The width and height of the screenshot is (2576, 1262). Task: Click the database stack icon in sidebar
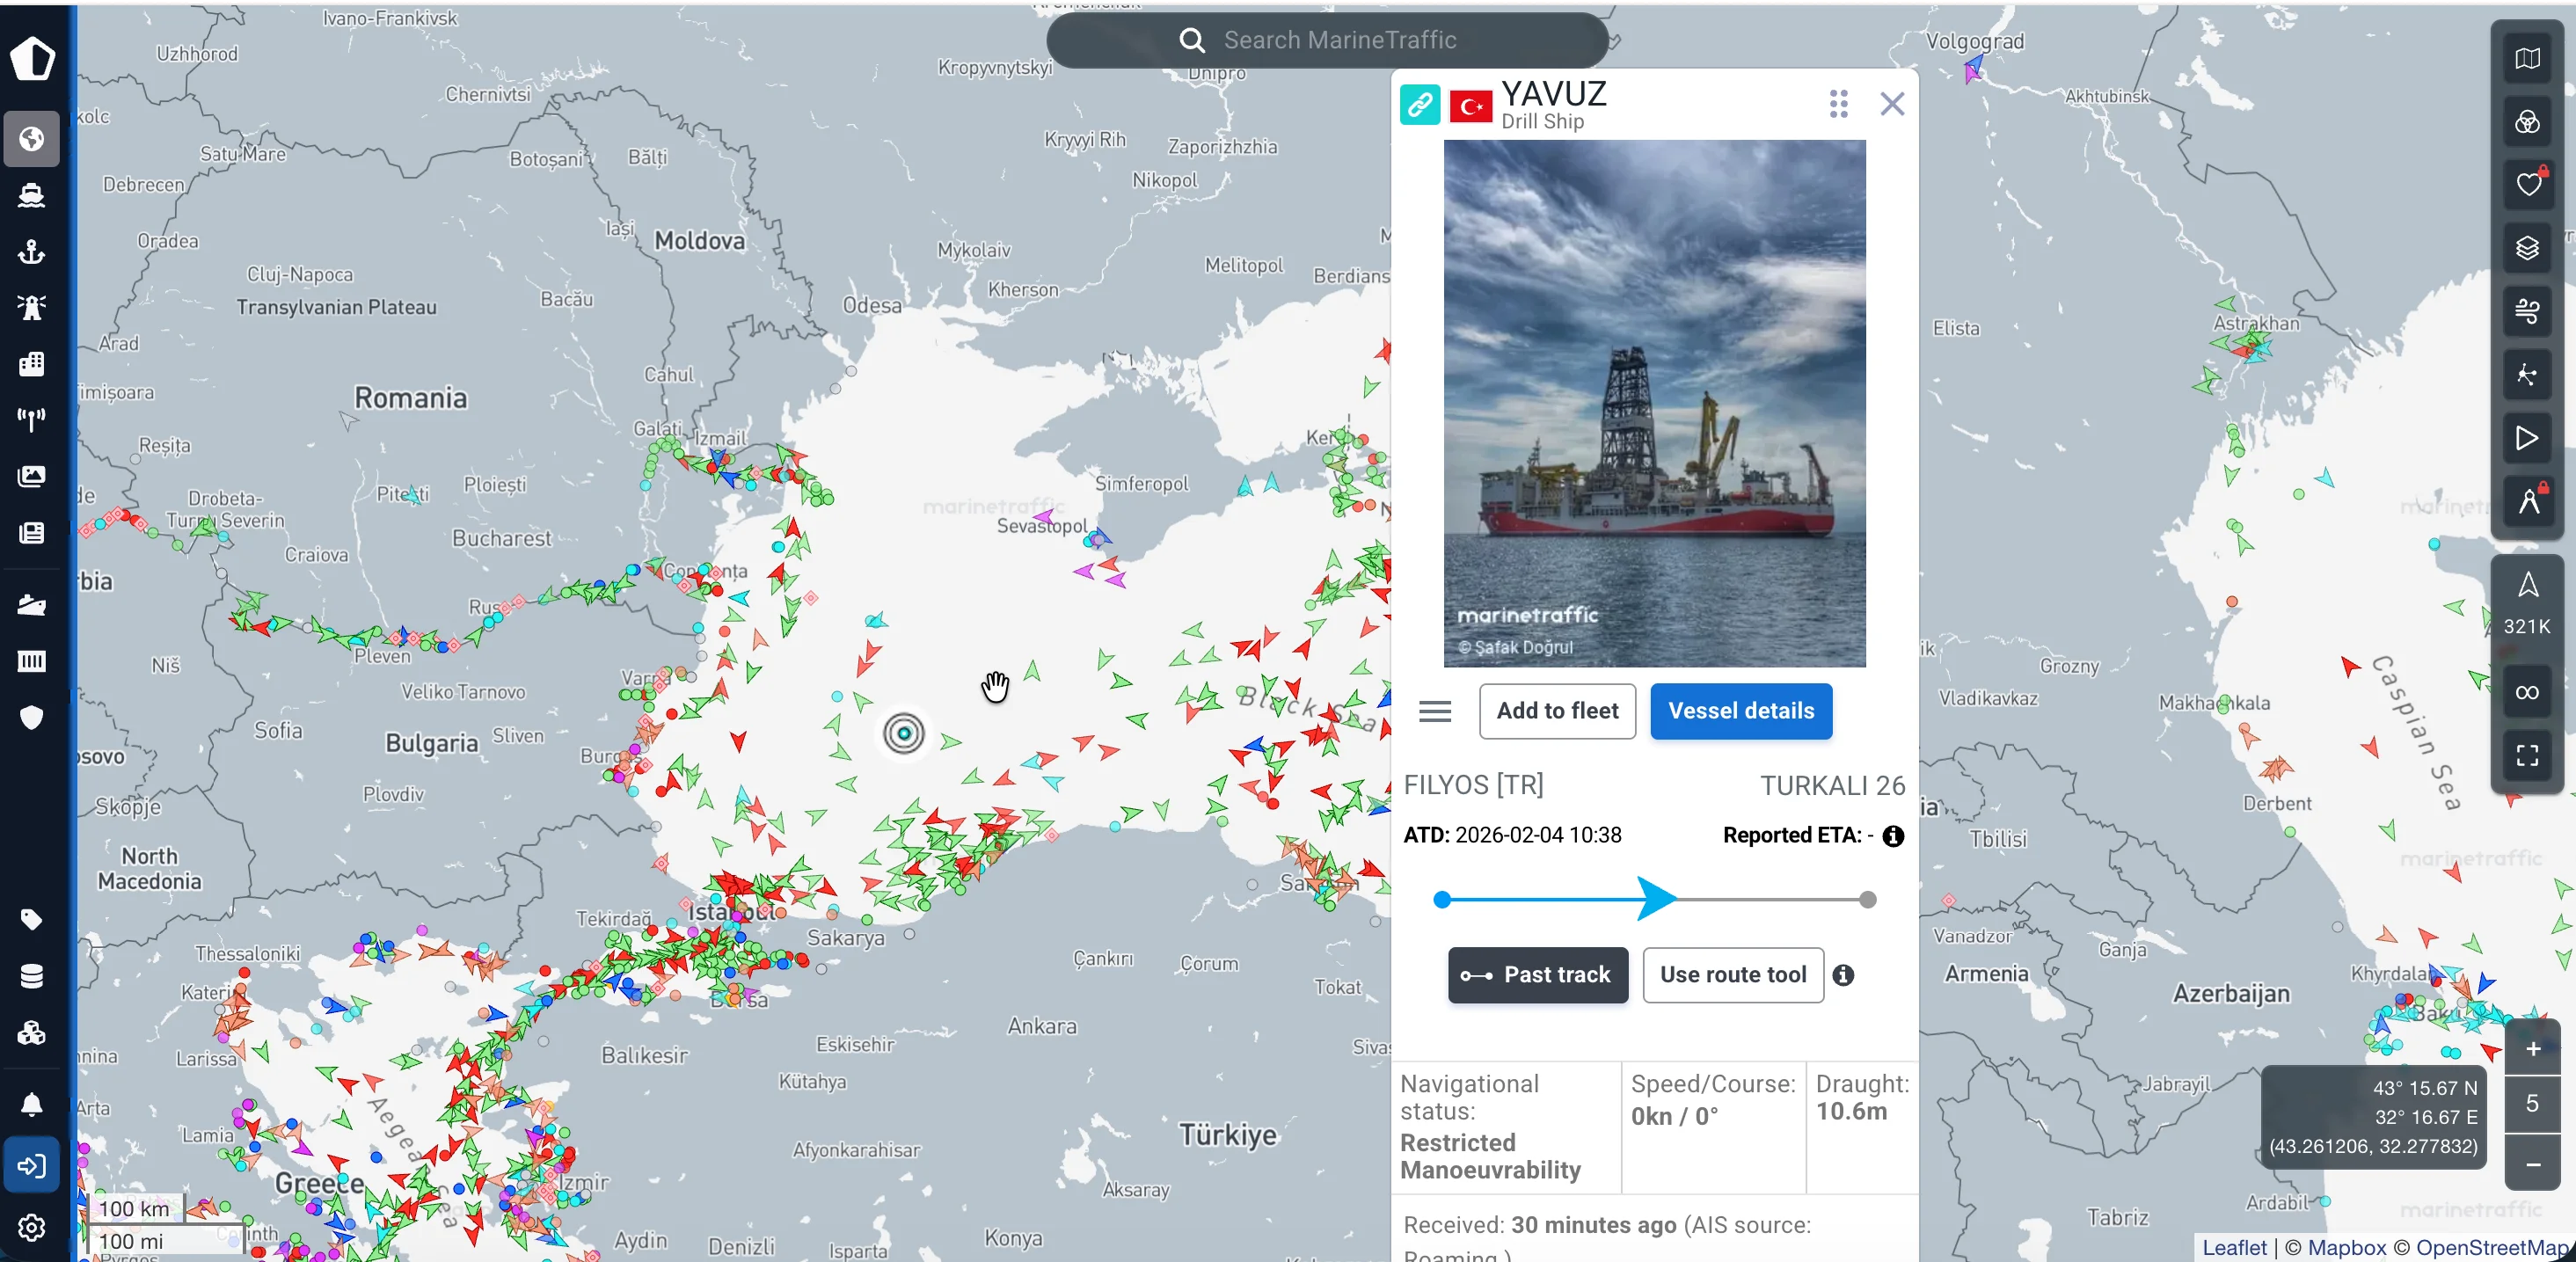click(32, 976)
